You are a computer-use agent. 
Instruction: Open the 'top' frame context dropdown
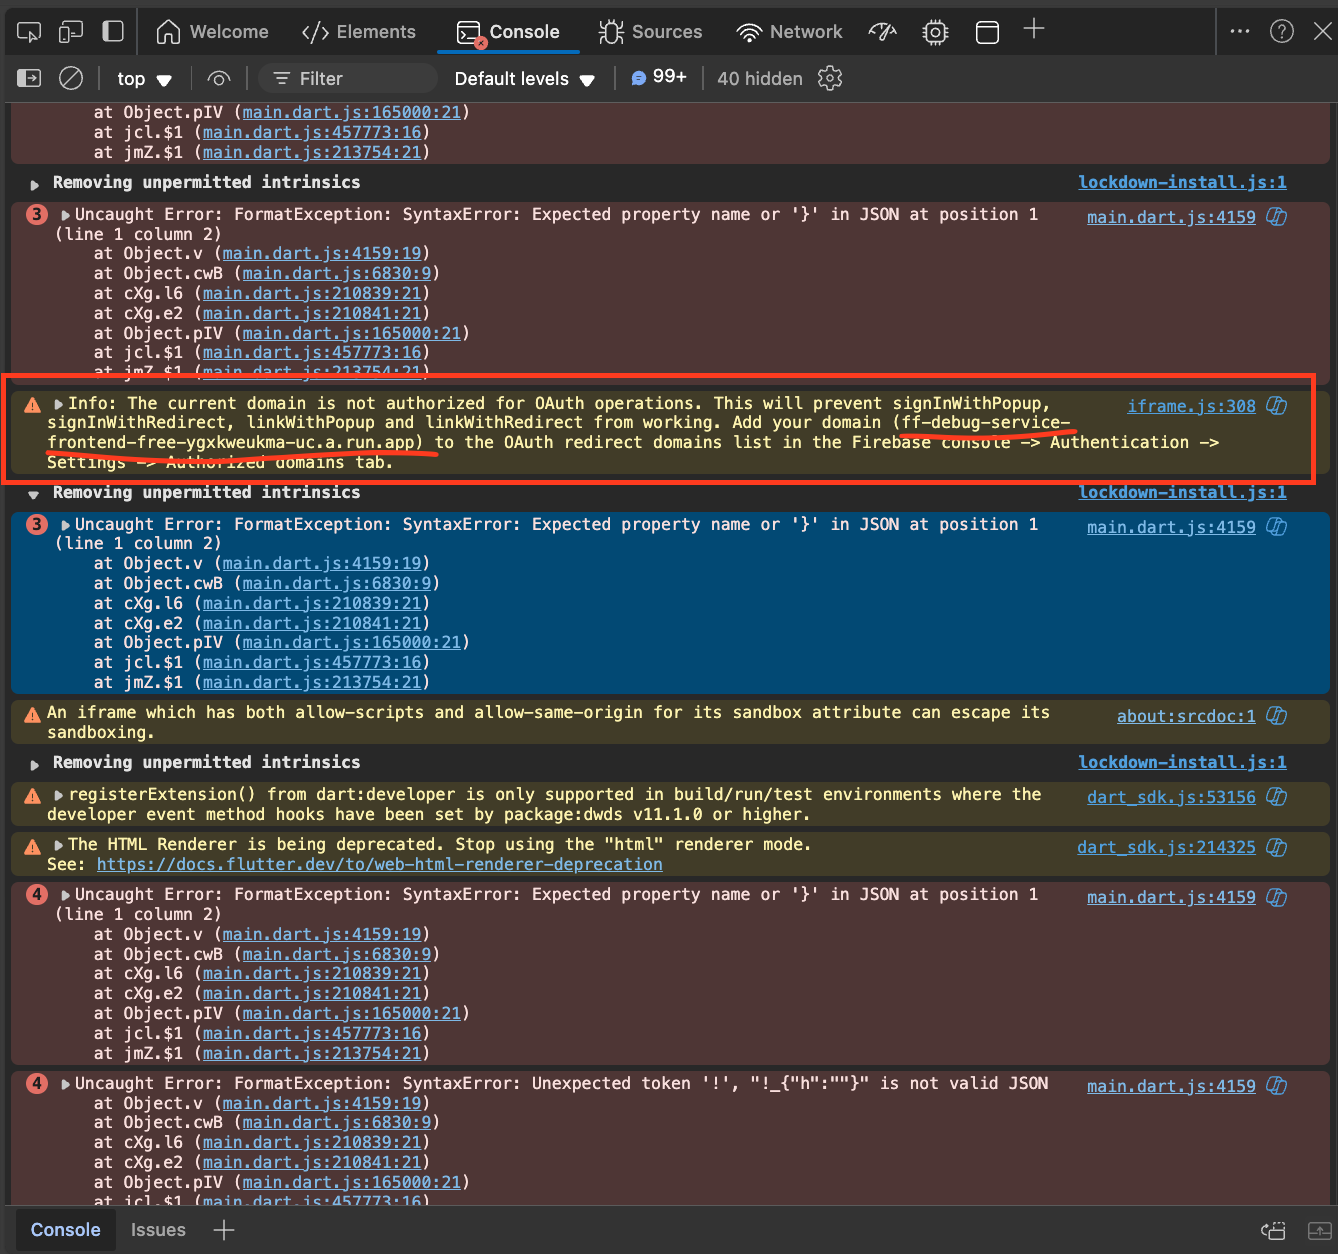pos(143,78)
